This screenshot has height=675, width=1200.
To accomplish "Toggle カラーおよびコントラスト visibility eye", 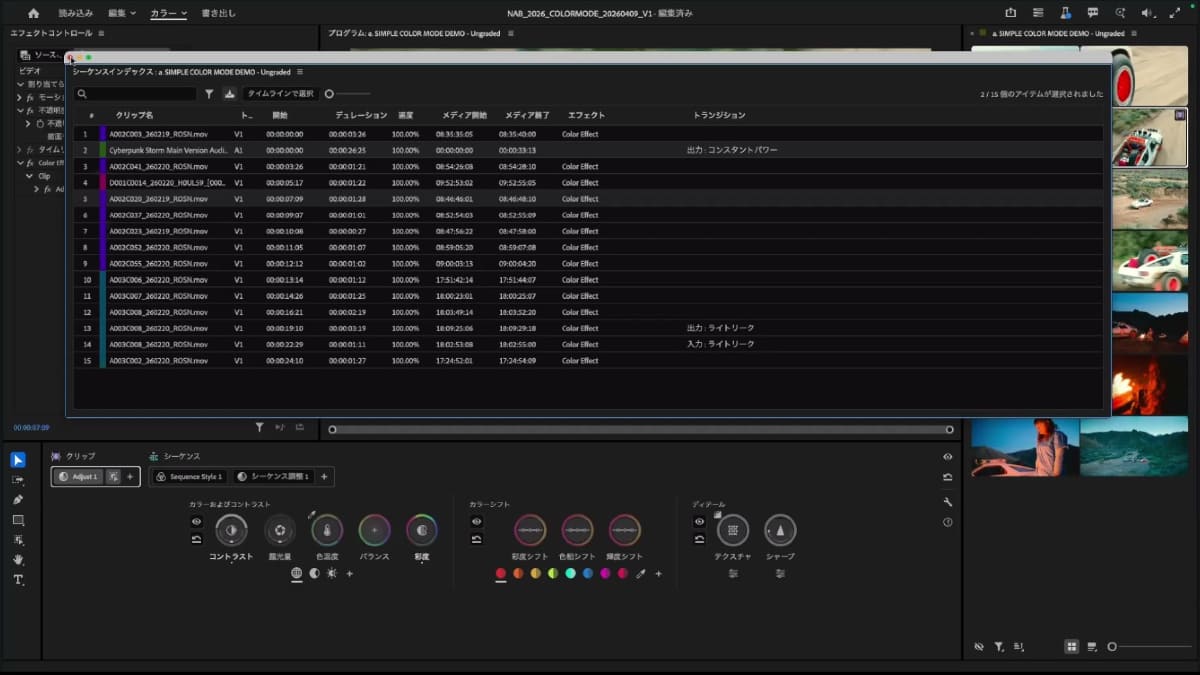I will tap(196, 521).
